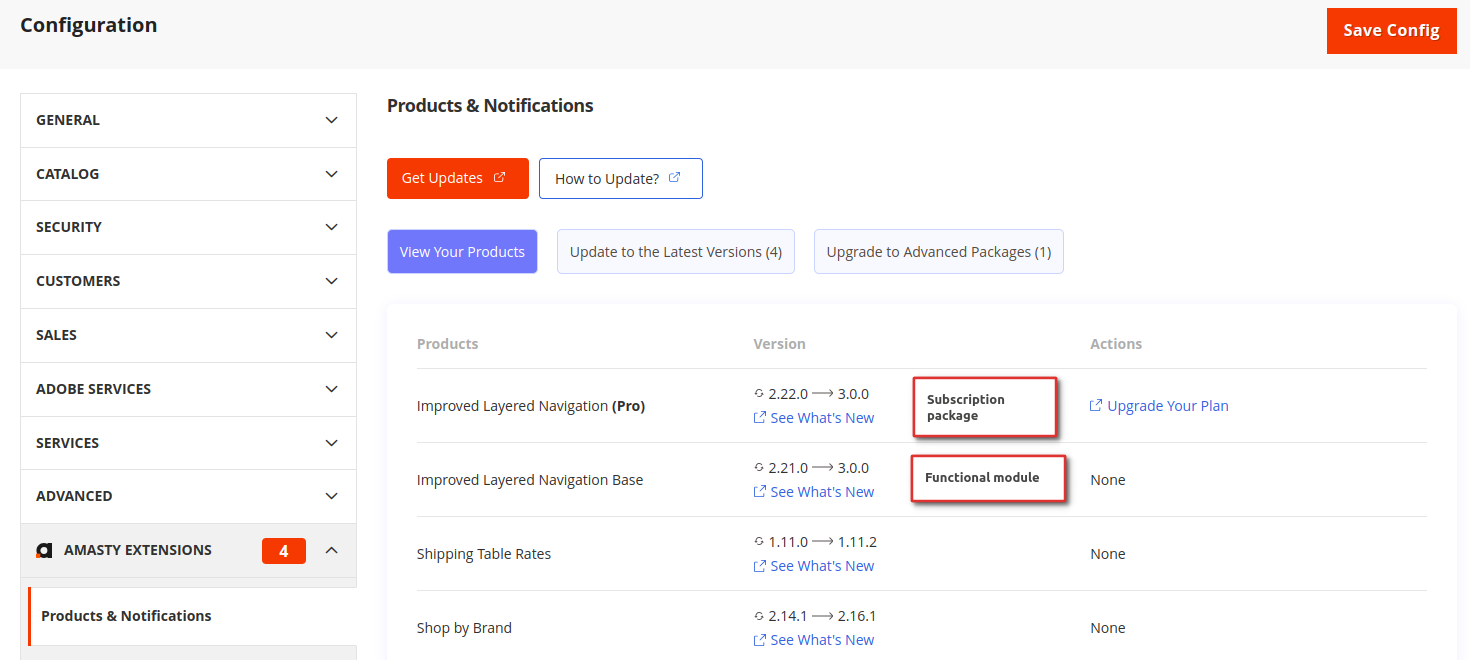
Task: Click Improved Layered Navigation (Pro) product name
Action: tap(531, 406)
